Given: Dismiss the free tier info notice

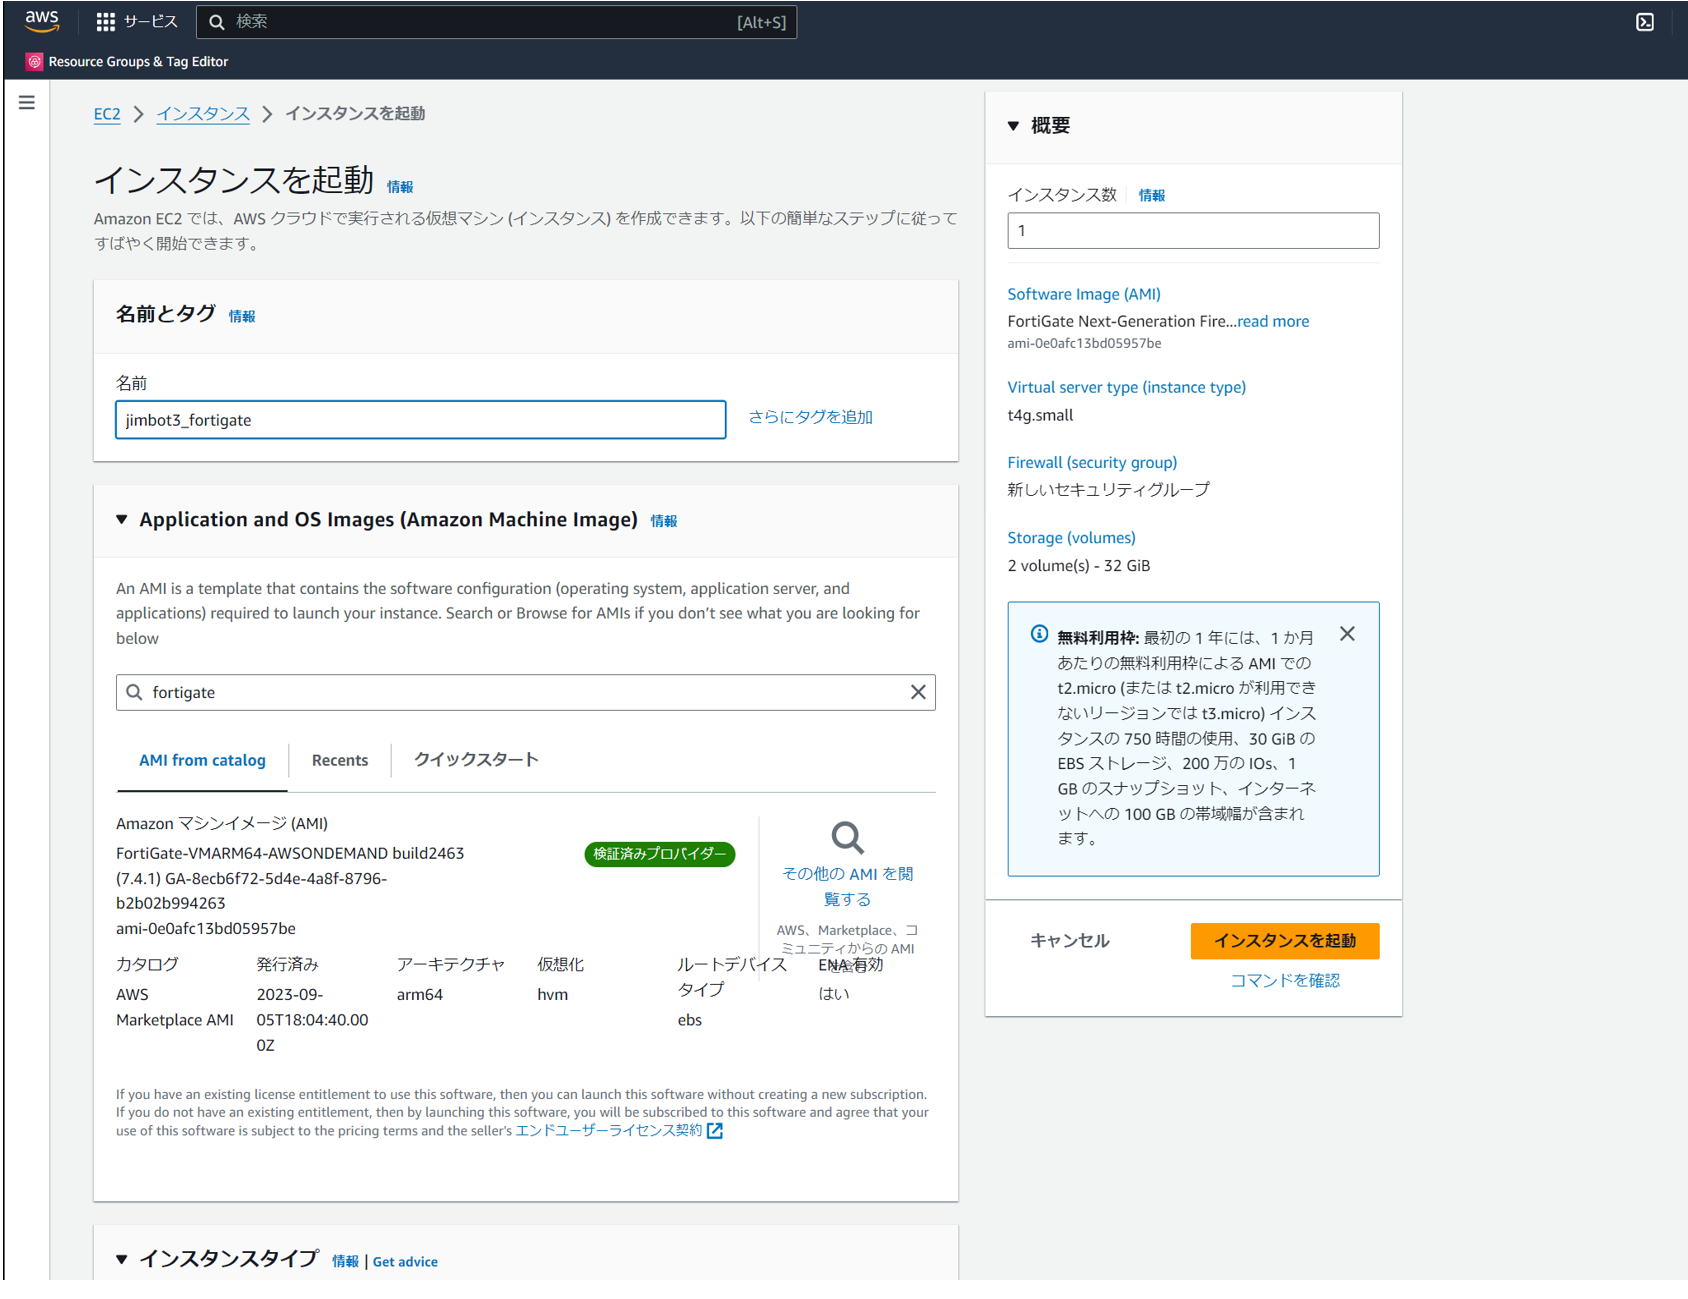Looking at the screenshot, I should coord(1347,634).
